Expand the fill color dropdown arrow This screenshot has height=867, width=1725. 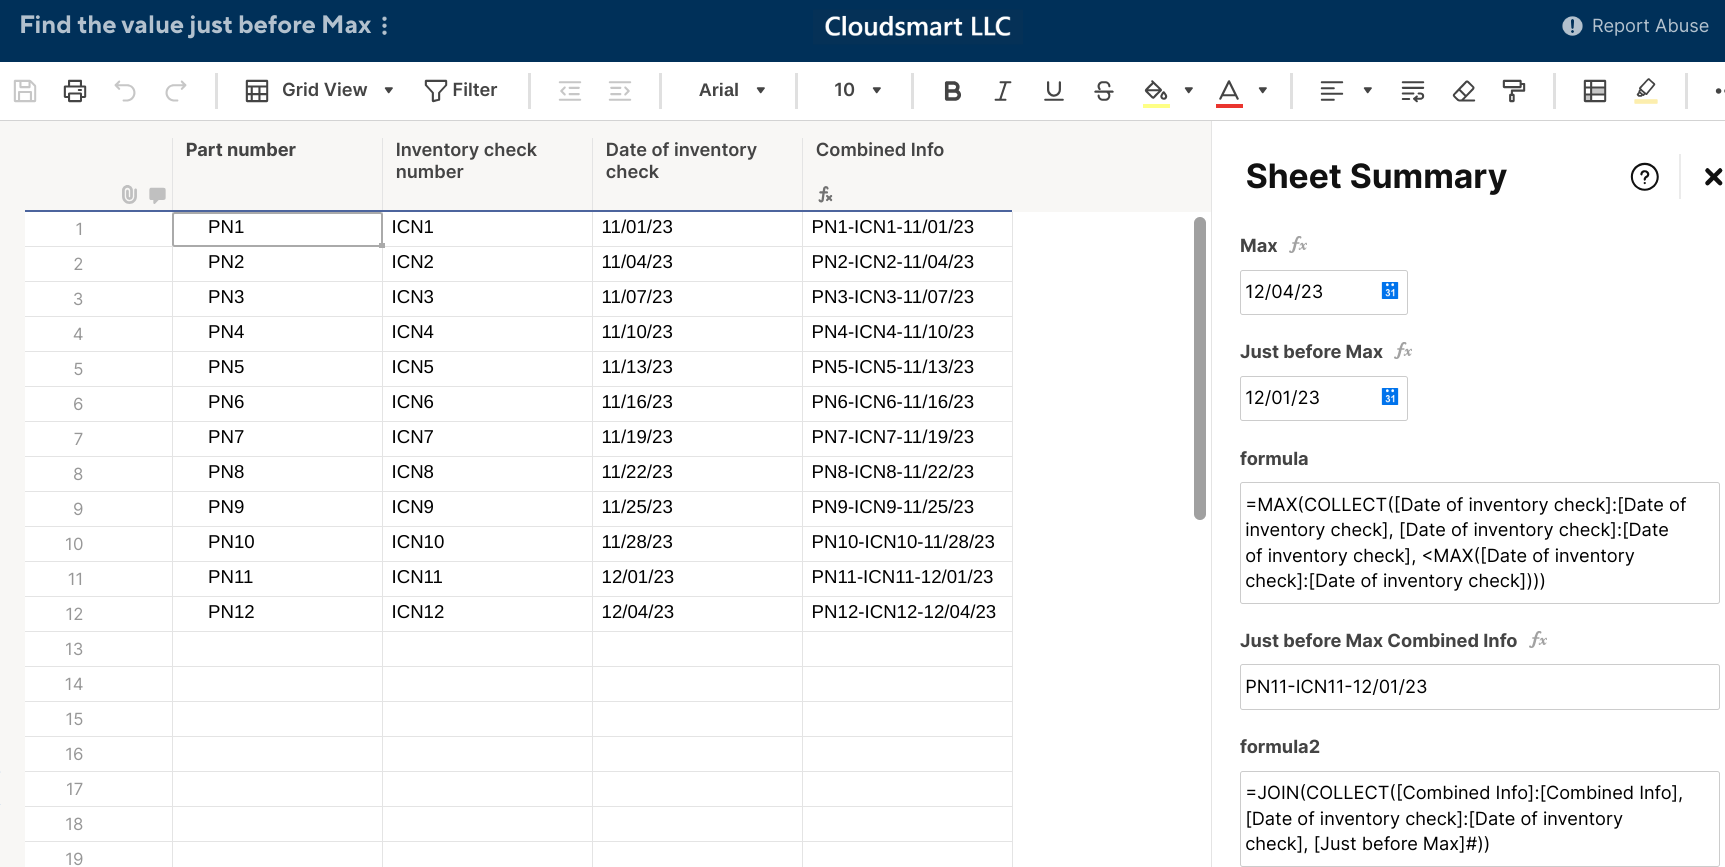click(1189, 91)
